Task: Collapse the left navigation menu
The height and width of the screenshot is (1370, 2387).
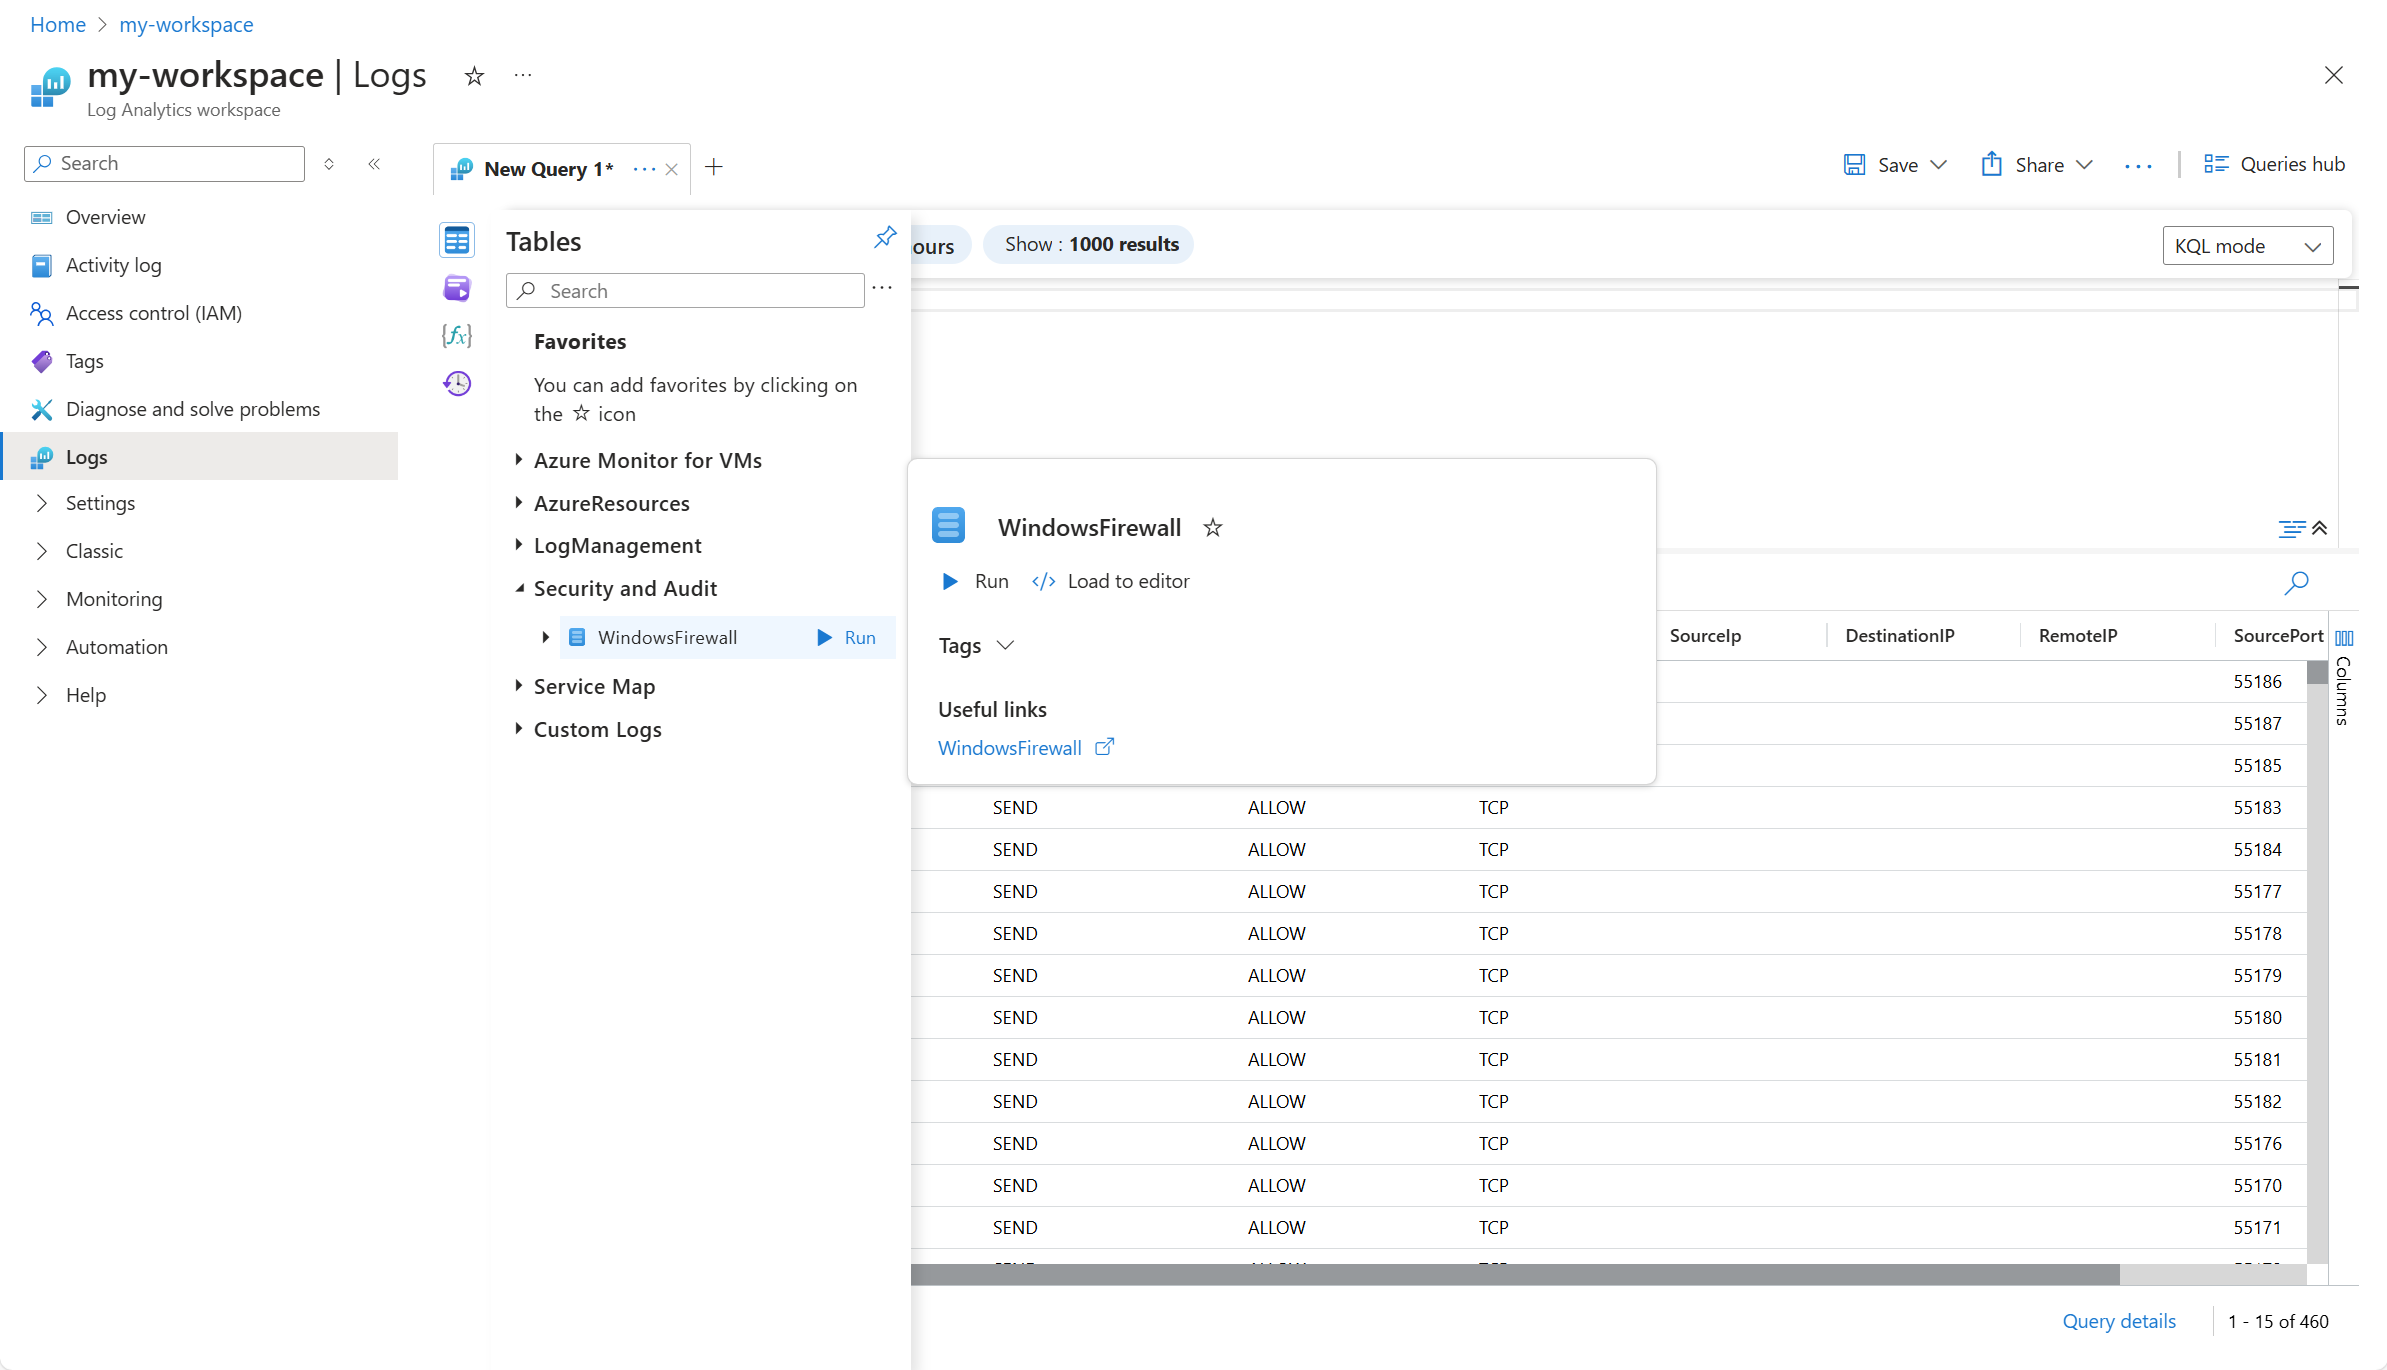Action: pos(374,164)
